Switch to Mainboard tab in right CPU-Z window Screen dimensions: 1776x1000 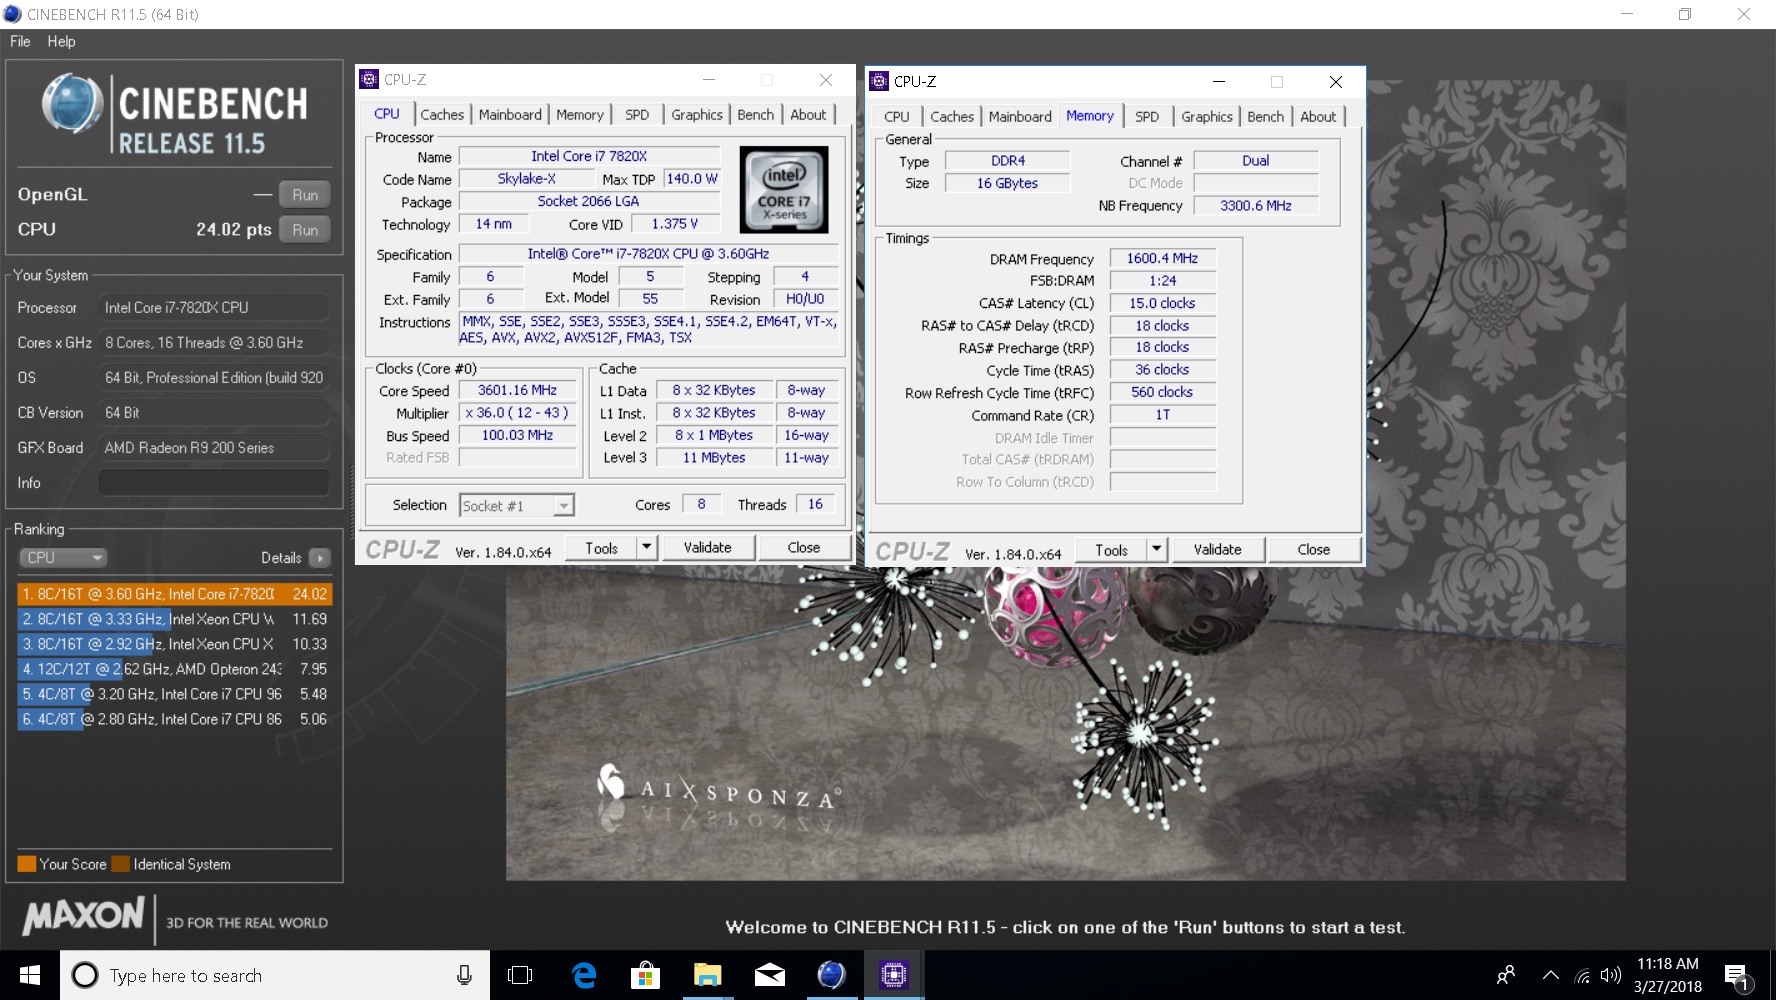coord(1020,117)
